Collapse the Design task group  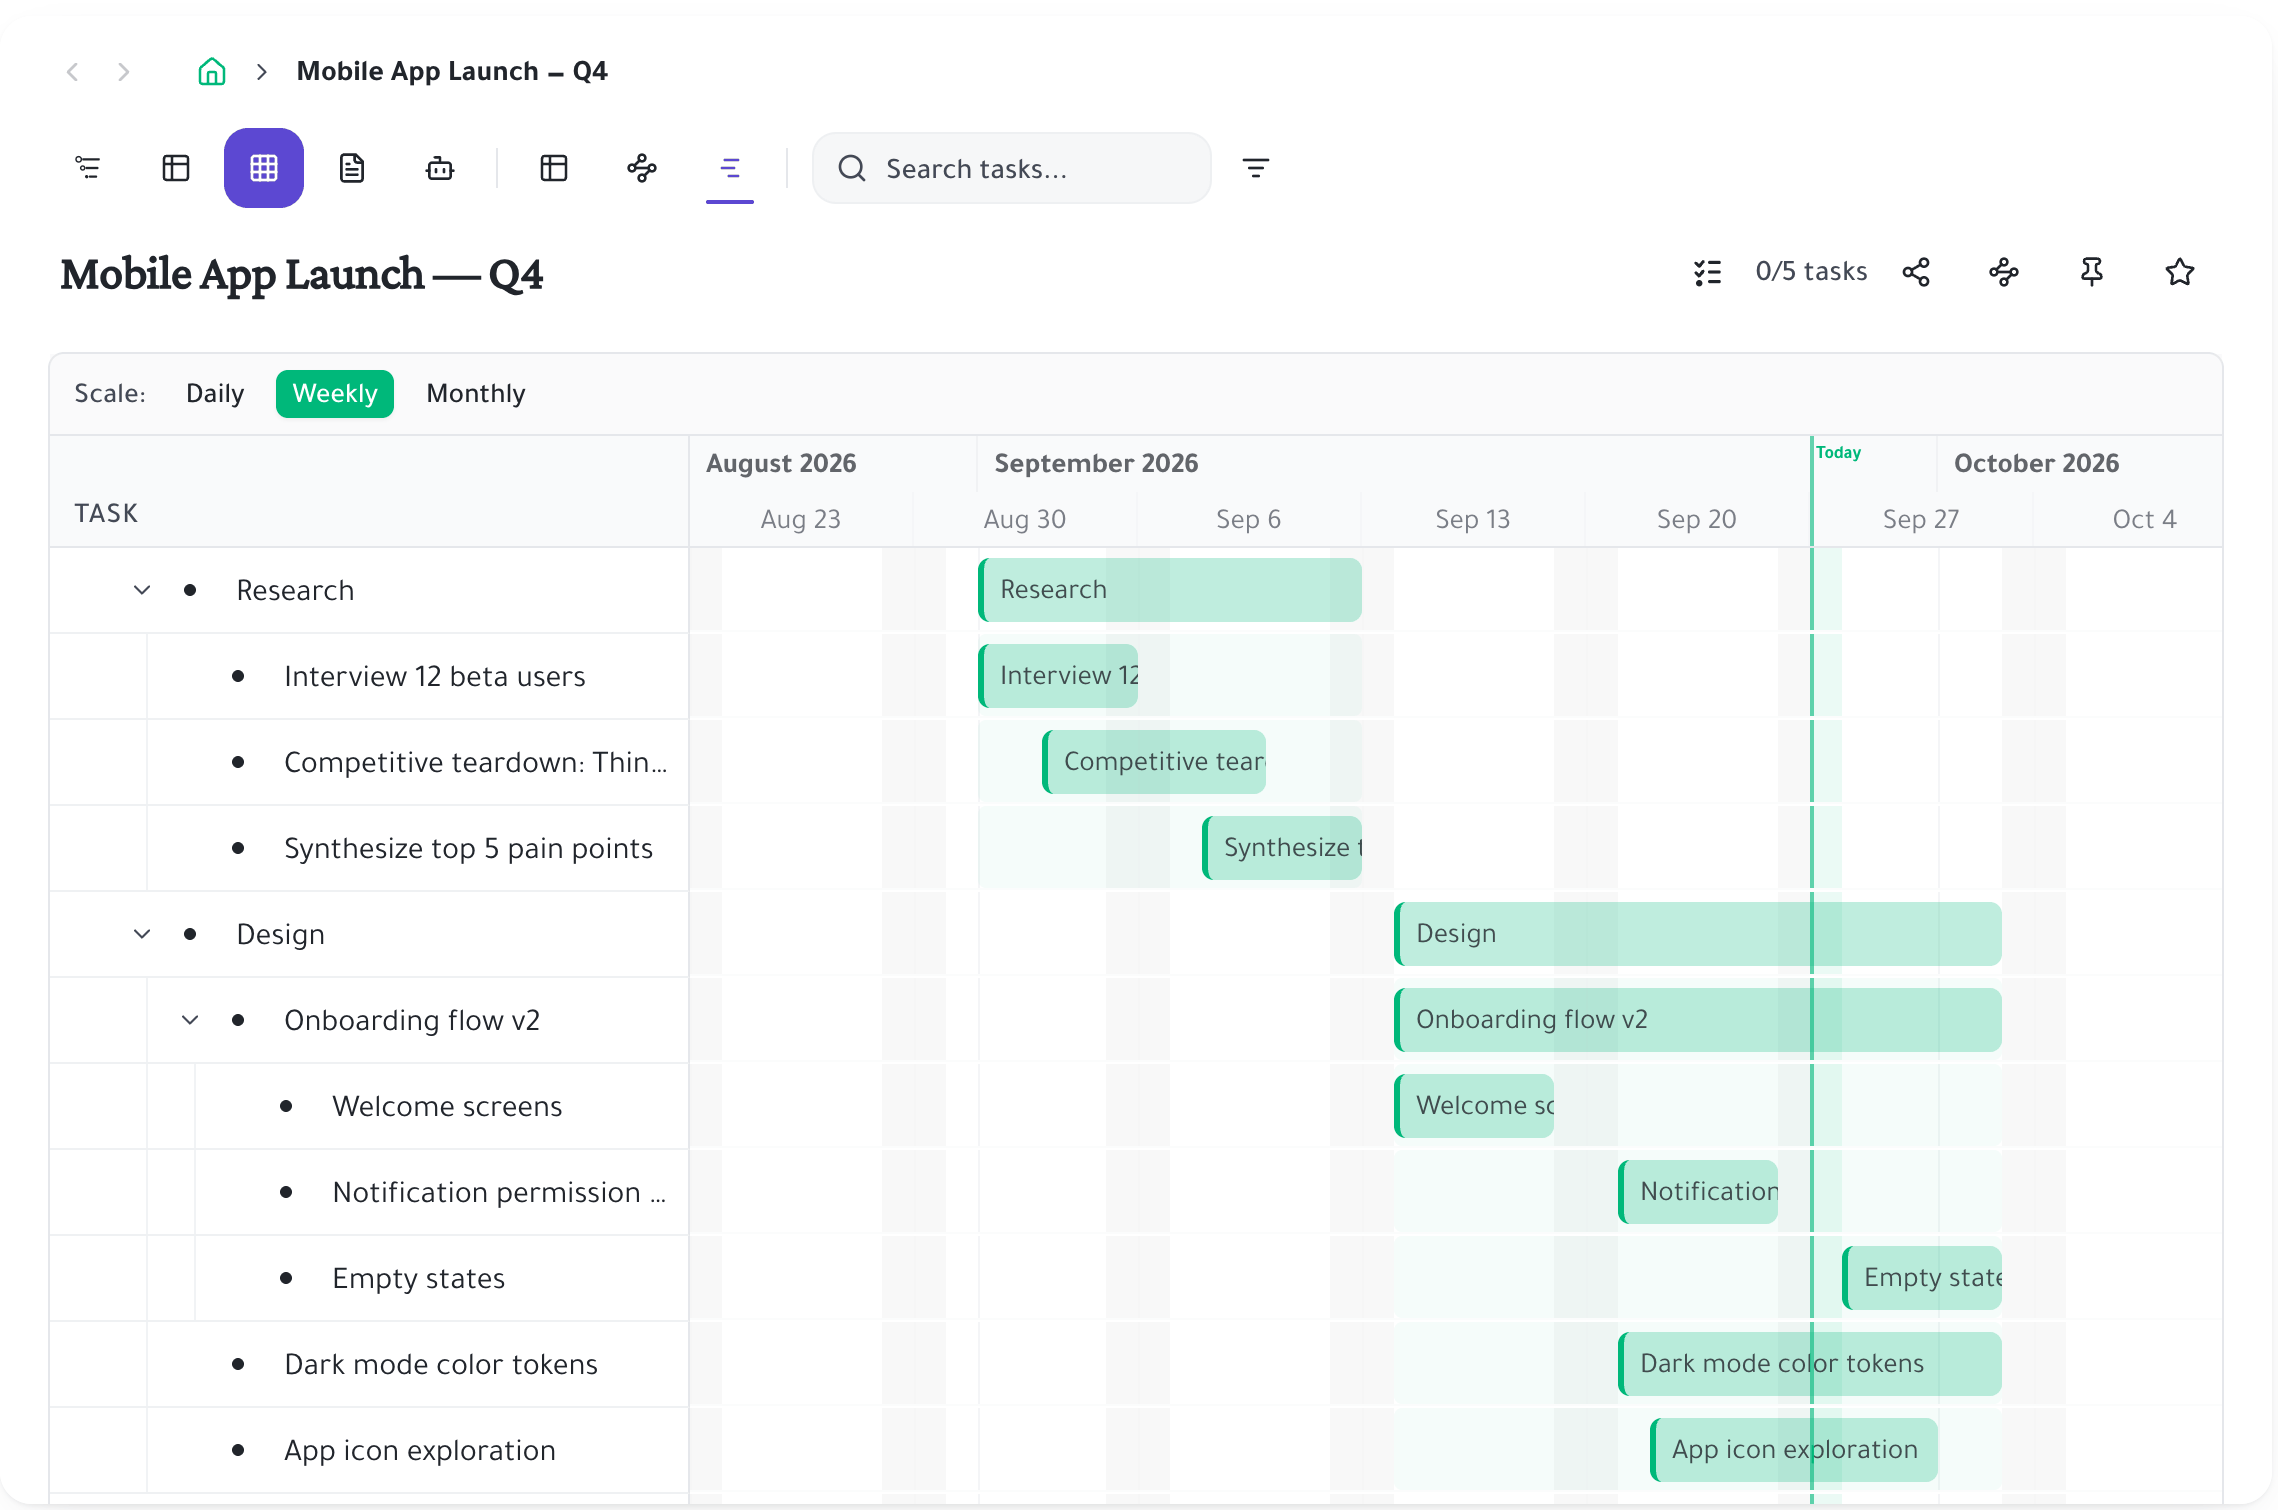tap(142, 934)
